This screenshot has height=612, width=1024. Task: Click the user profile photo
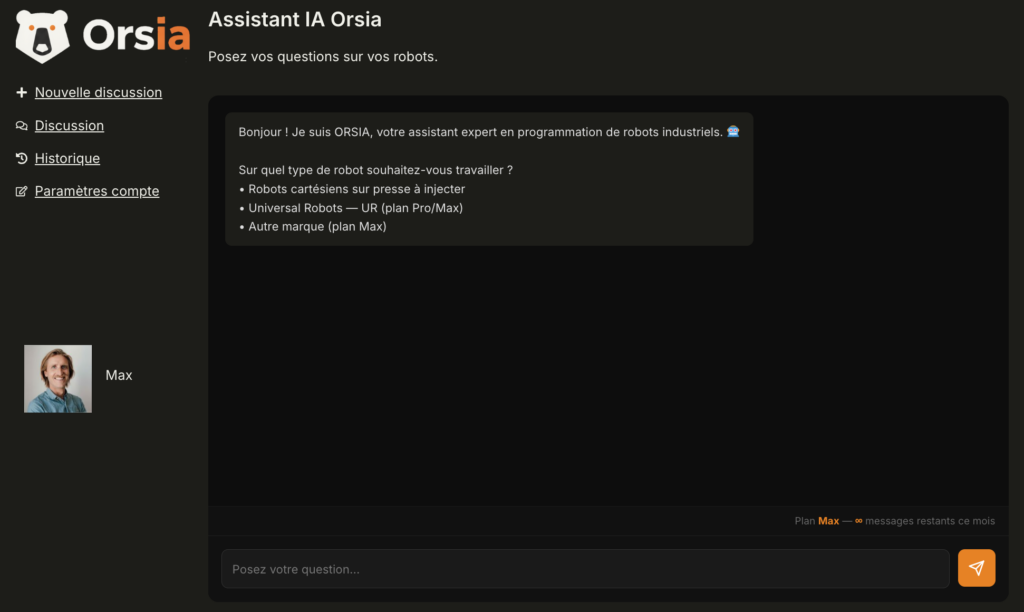pyautogui.click(x=58, y=379)
